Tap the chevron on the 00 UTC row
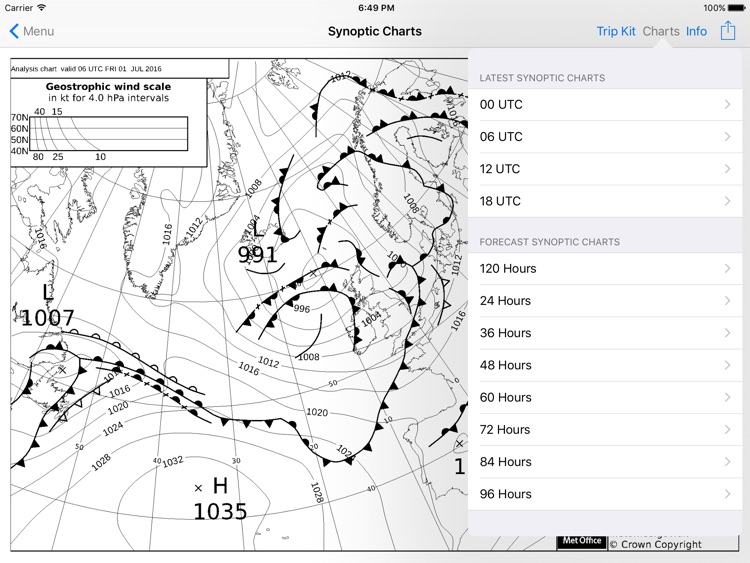This screenshot has height=563, width=750. coord(728,104)
